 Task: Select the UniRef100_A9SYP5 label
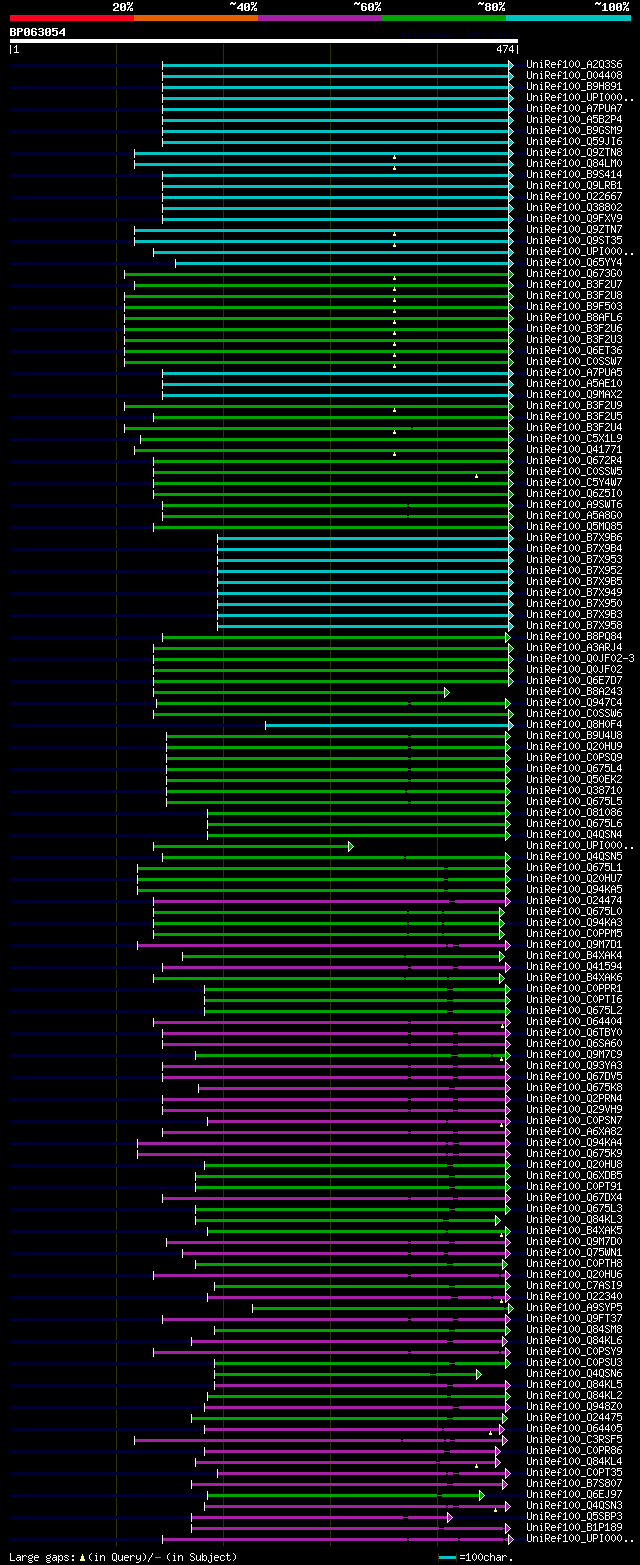576,1307
